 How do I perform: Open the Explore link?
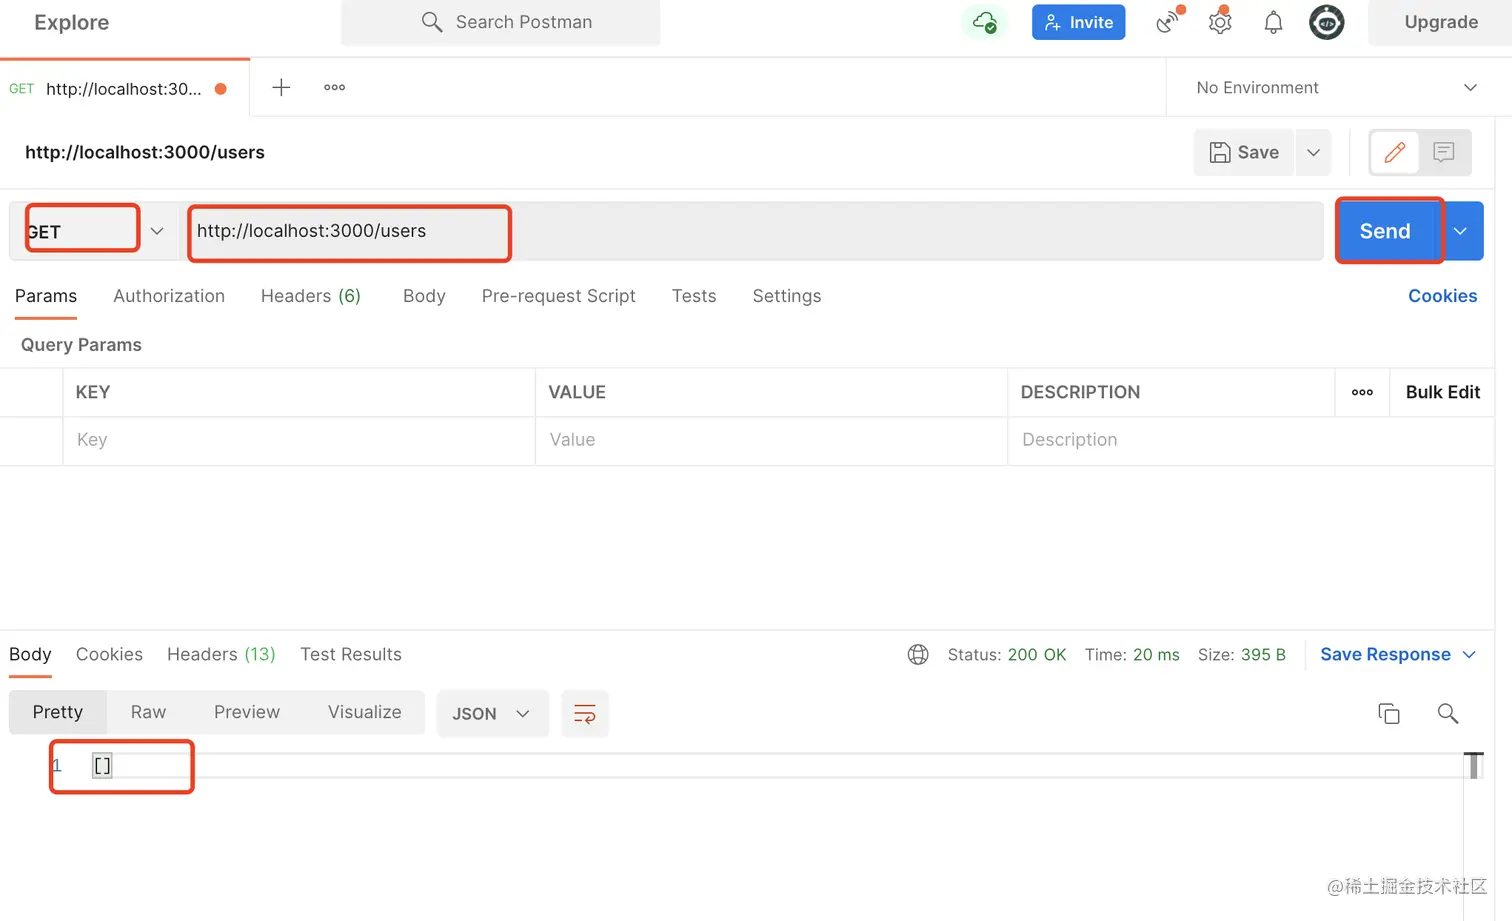(x=72, y=22)
